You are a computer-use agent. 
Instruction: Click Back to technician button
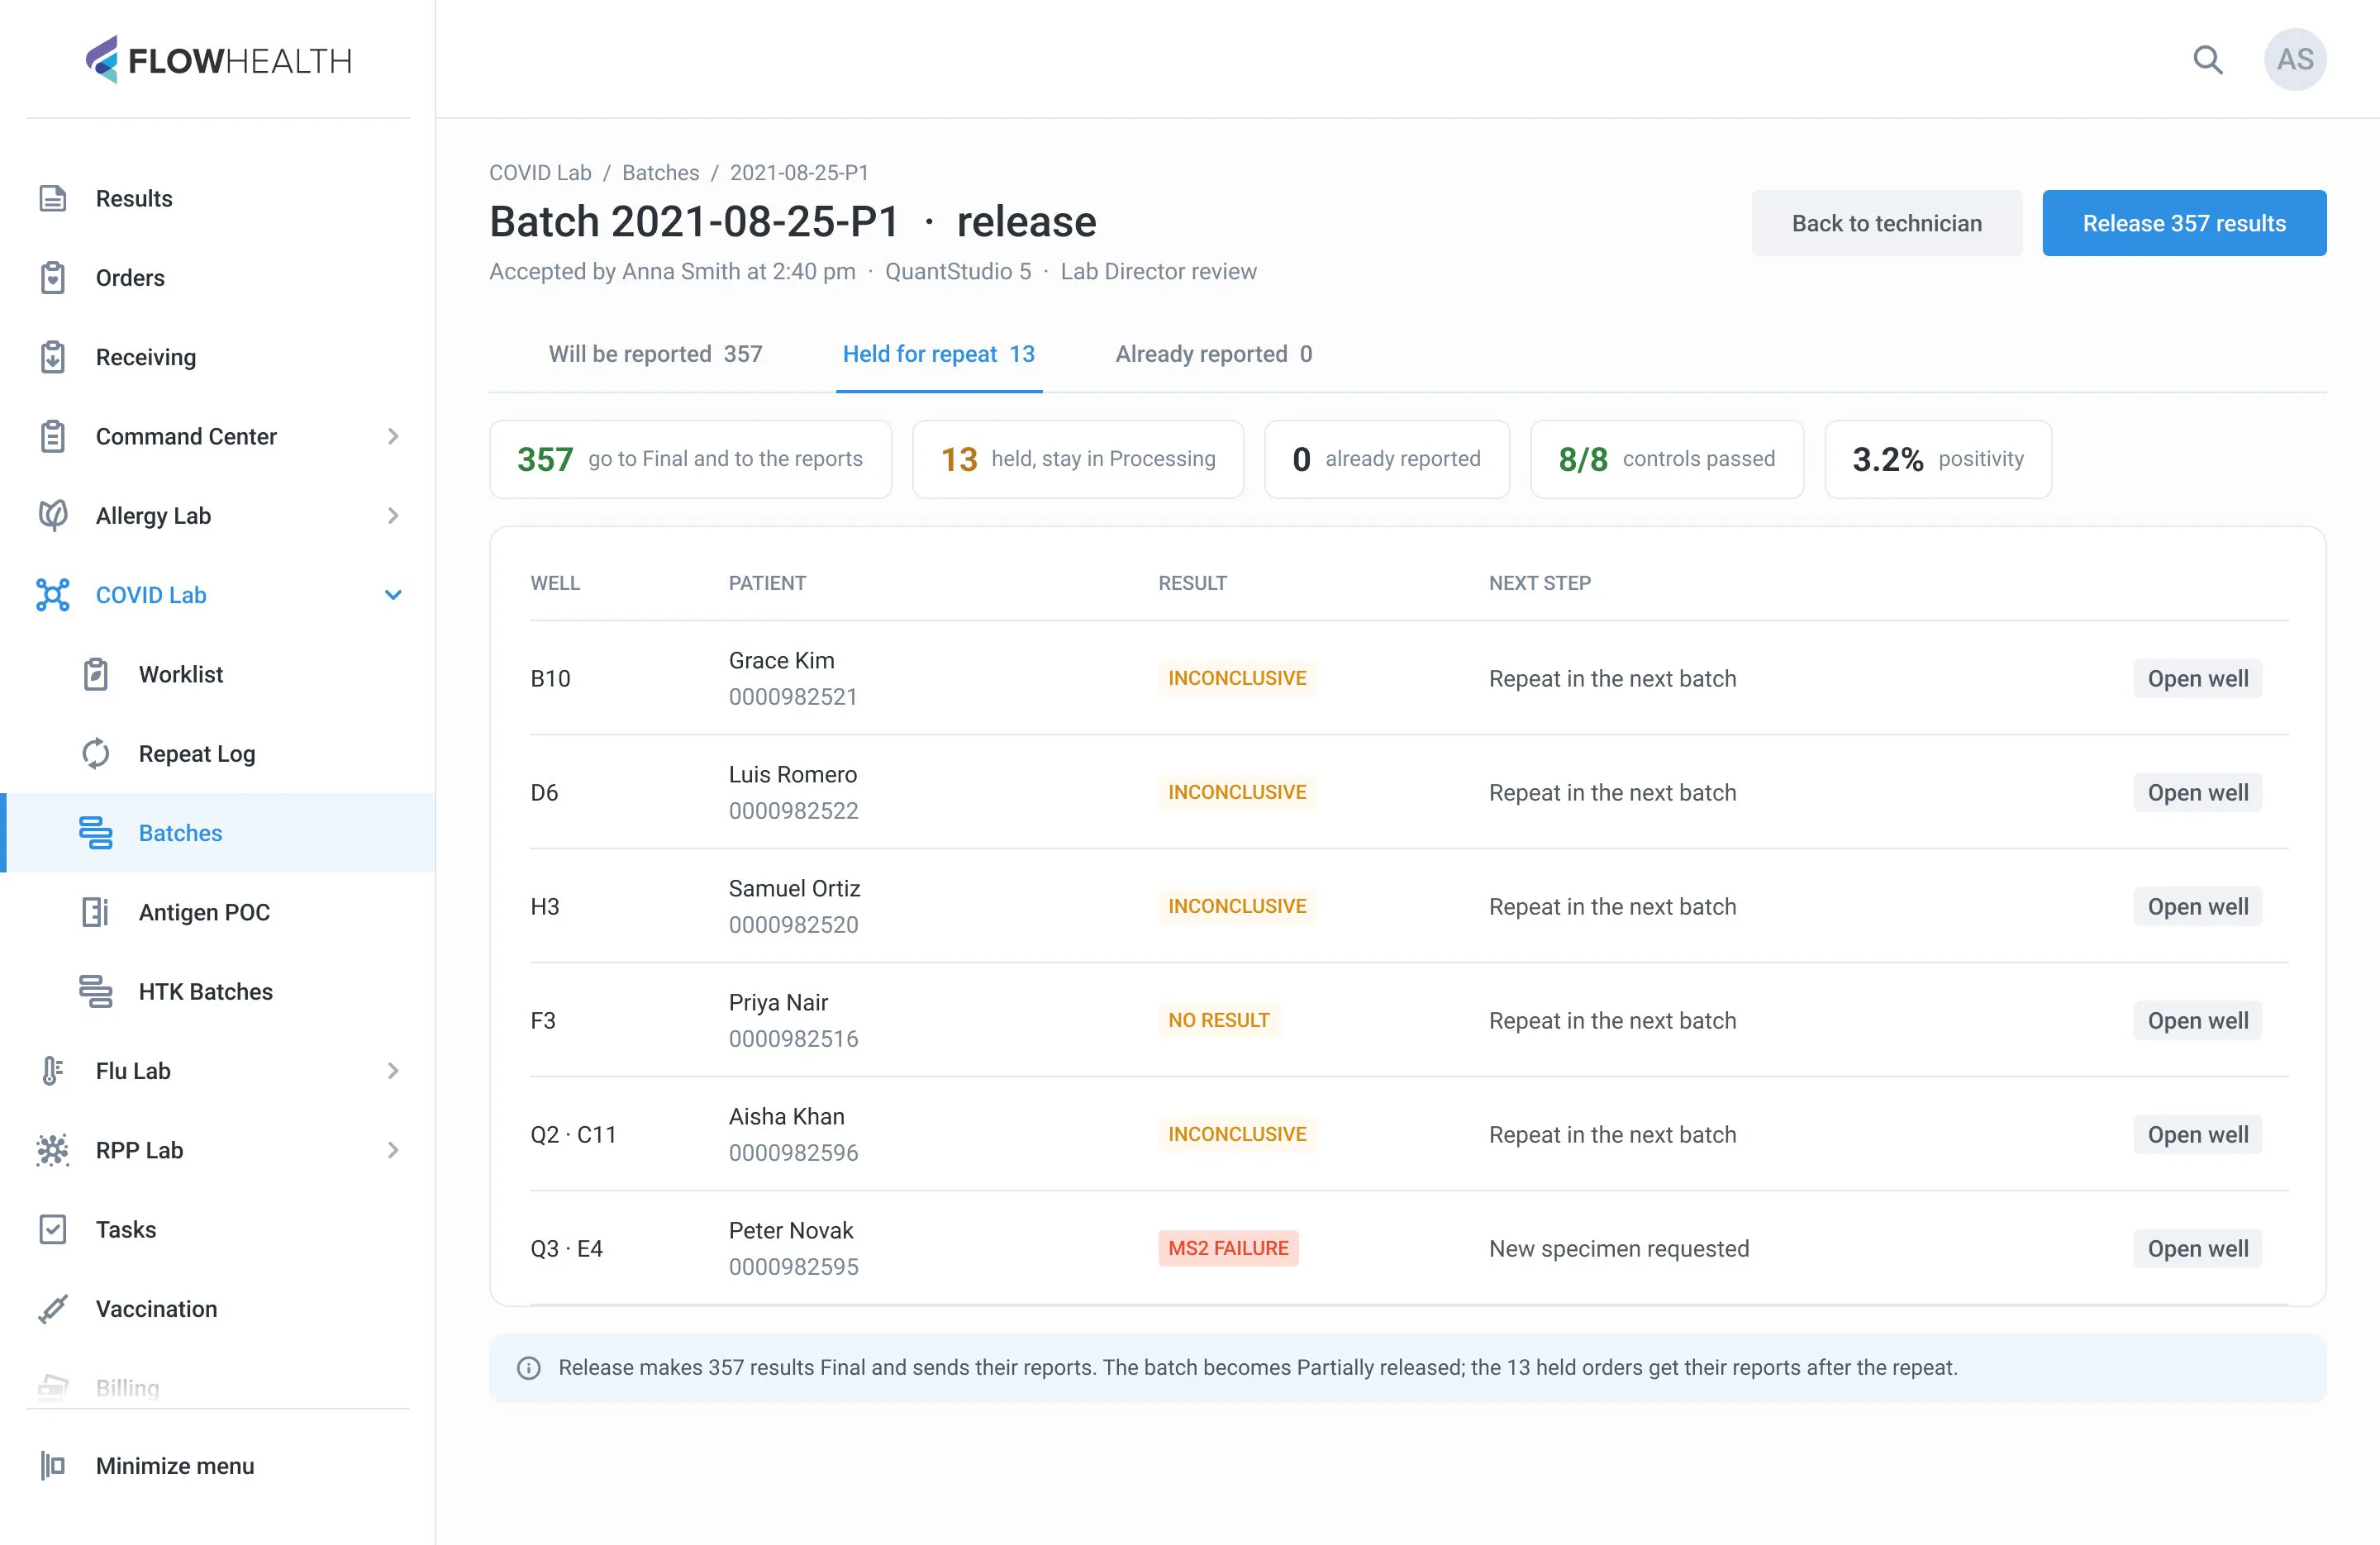1886,223
